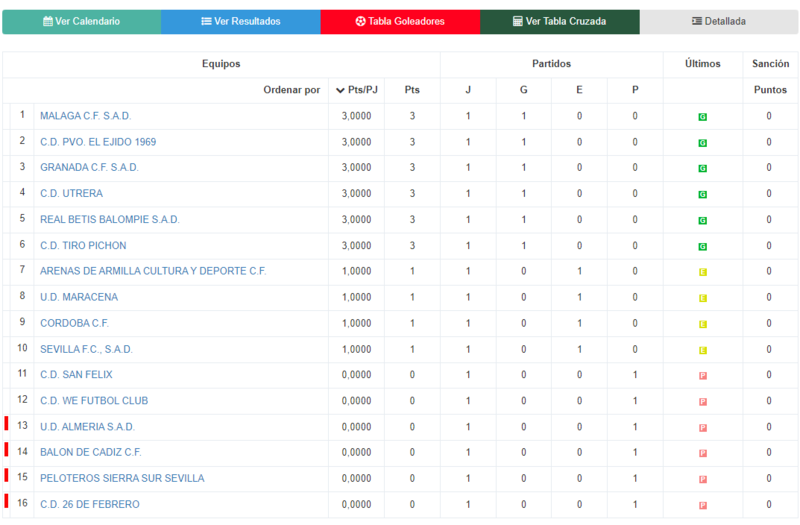Click the Puntos sub-header under Sanción
Viewport: 800px width, 525px height.
[x=770, y=90]
